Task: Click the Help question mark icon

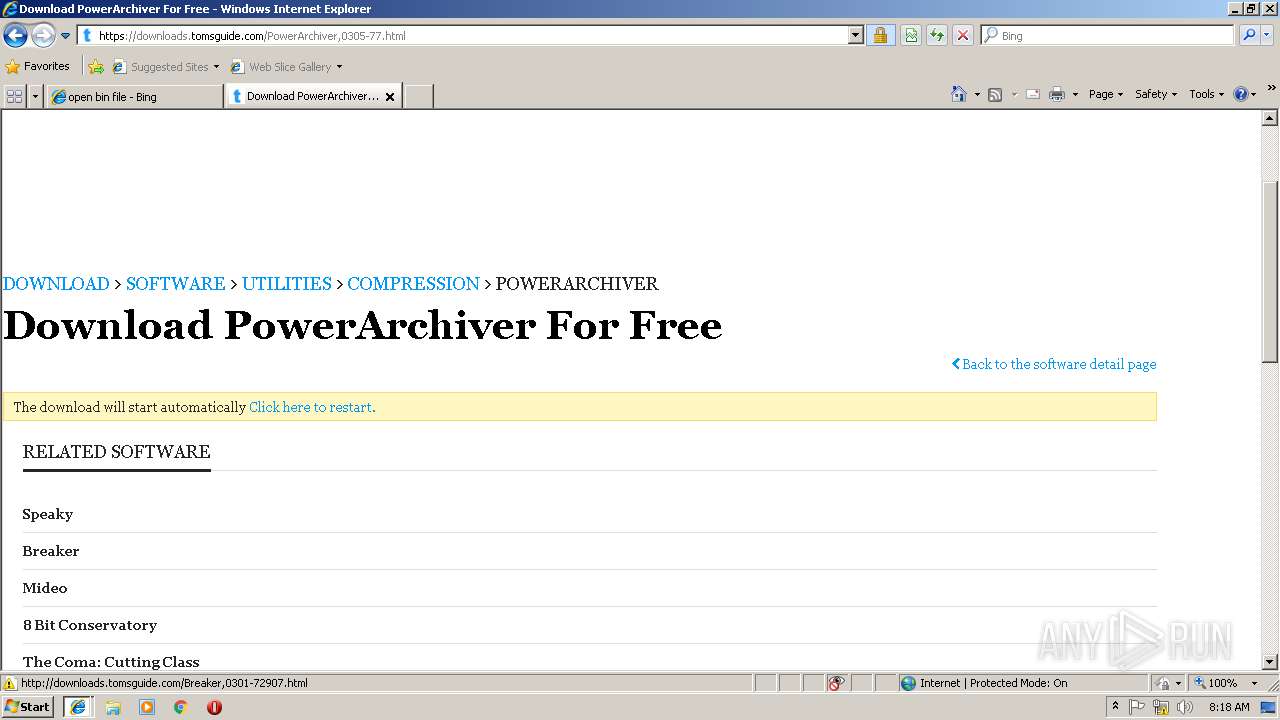Action: [x=1241, y=94]
